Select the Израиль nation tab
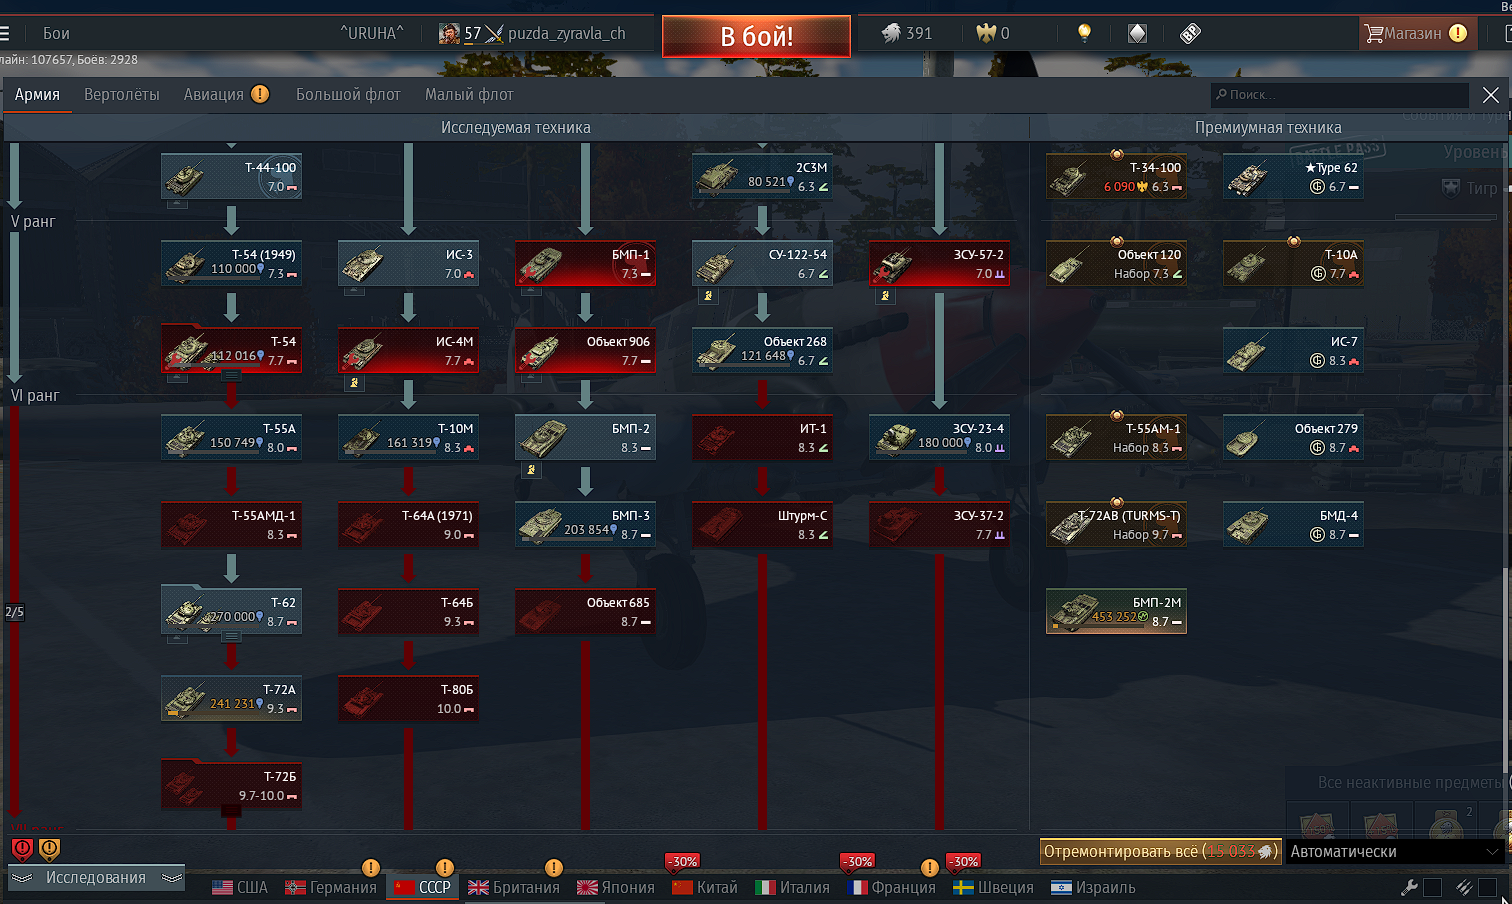Image resolution: width=1512 pixels, height=904 pixels. click(1093, 887)
